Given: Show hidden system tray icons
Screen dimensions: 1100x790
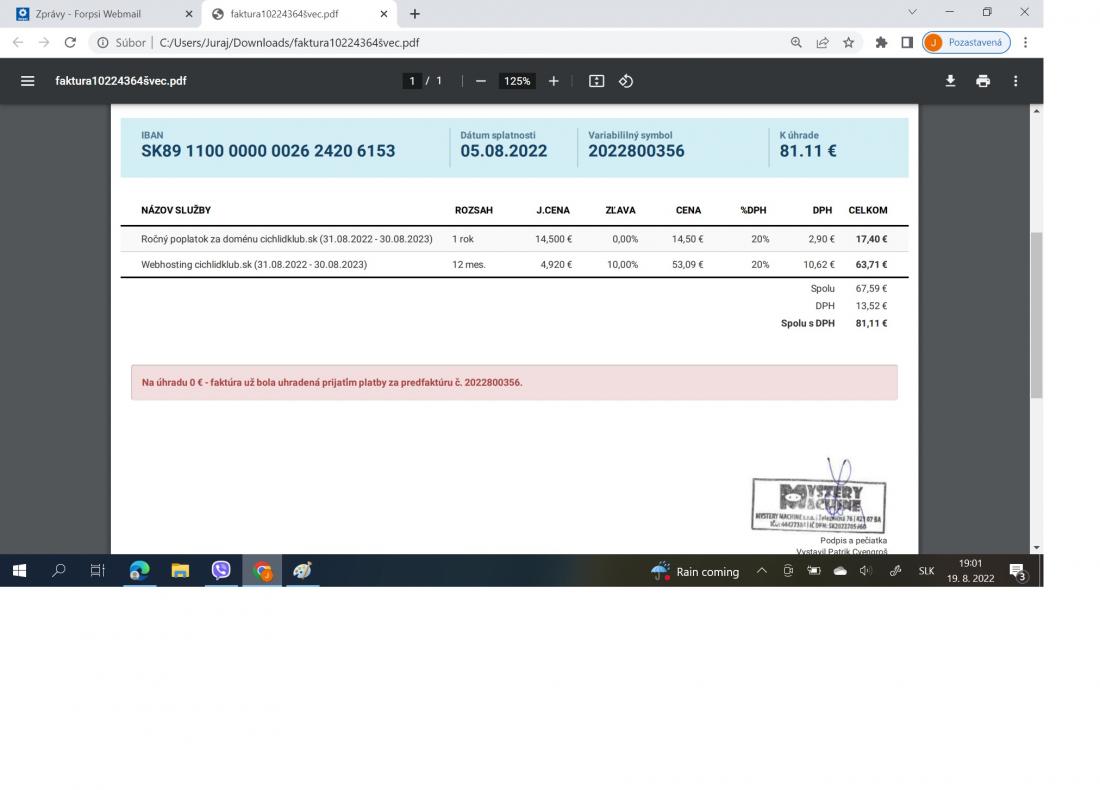Looking at the screenshot, I should click(x=761, y=571).
